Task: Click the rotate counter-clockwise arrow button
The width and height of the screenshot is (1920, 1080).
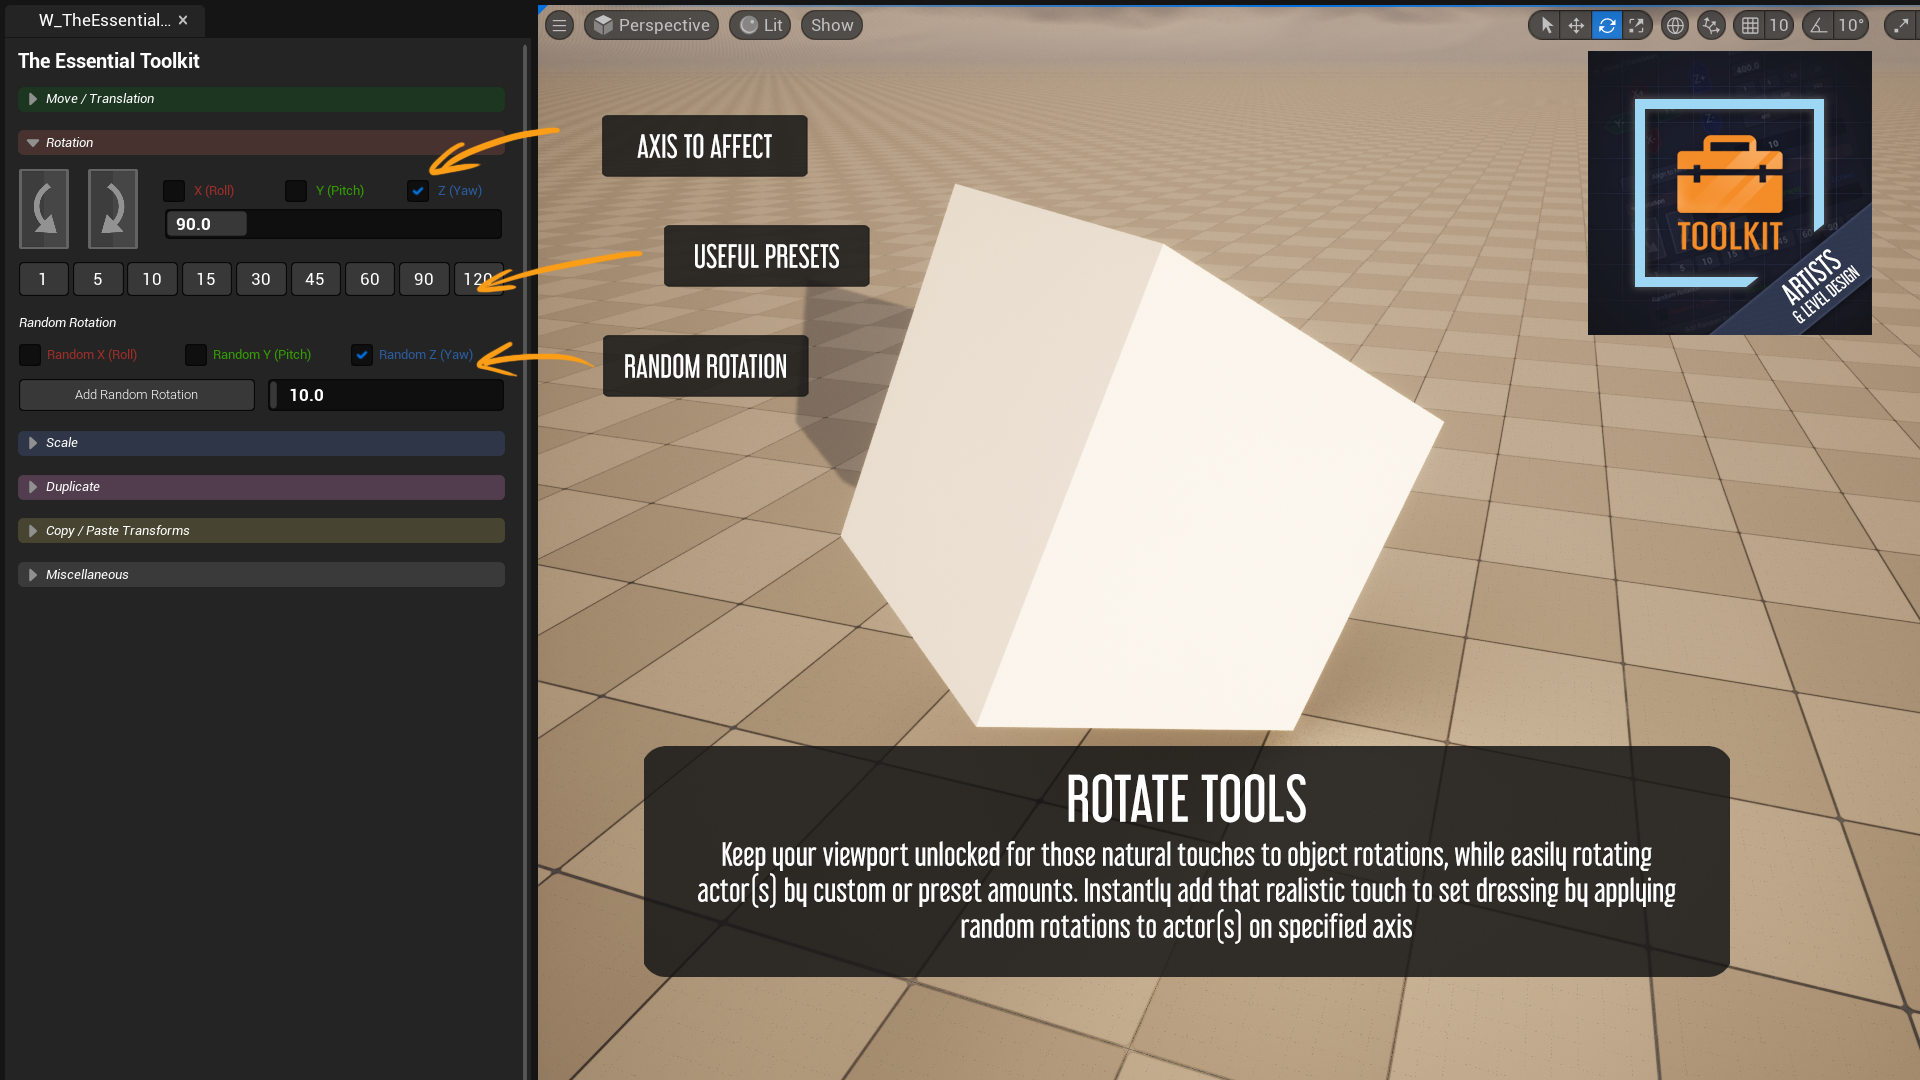Action: [43, 208]
